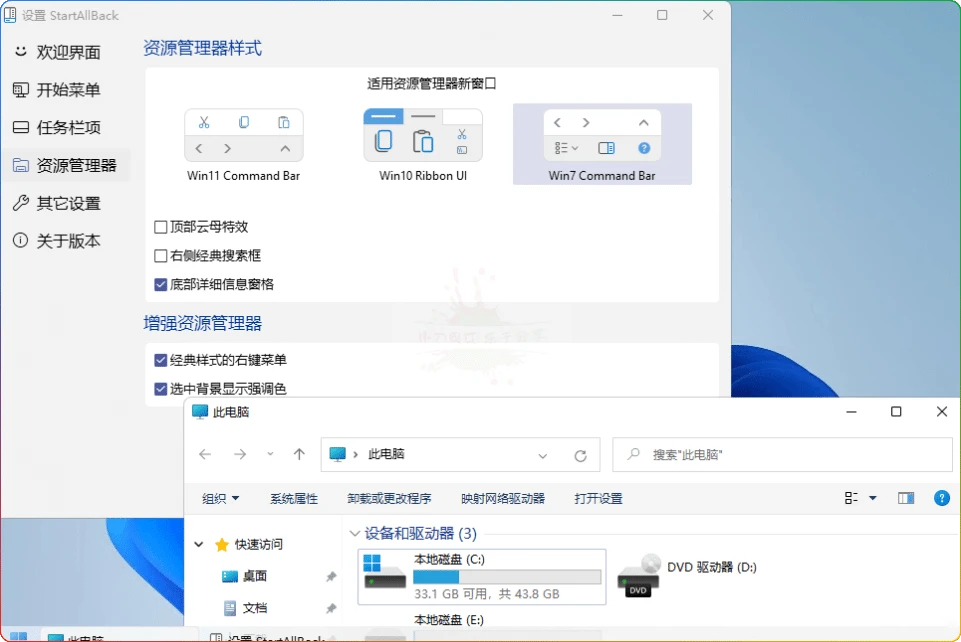
Task: Open 打开设置 from the Explorer toolbar
Action: [x=597, y=497]
